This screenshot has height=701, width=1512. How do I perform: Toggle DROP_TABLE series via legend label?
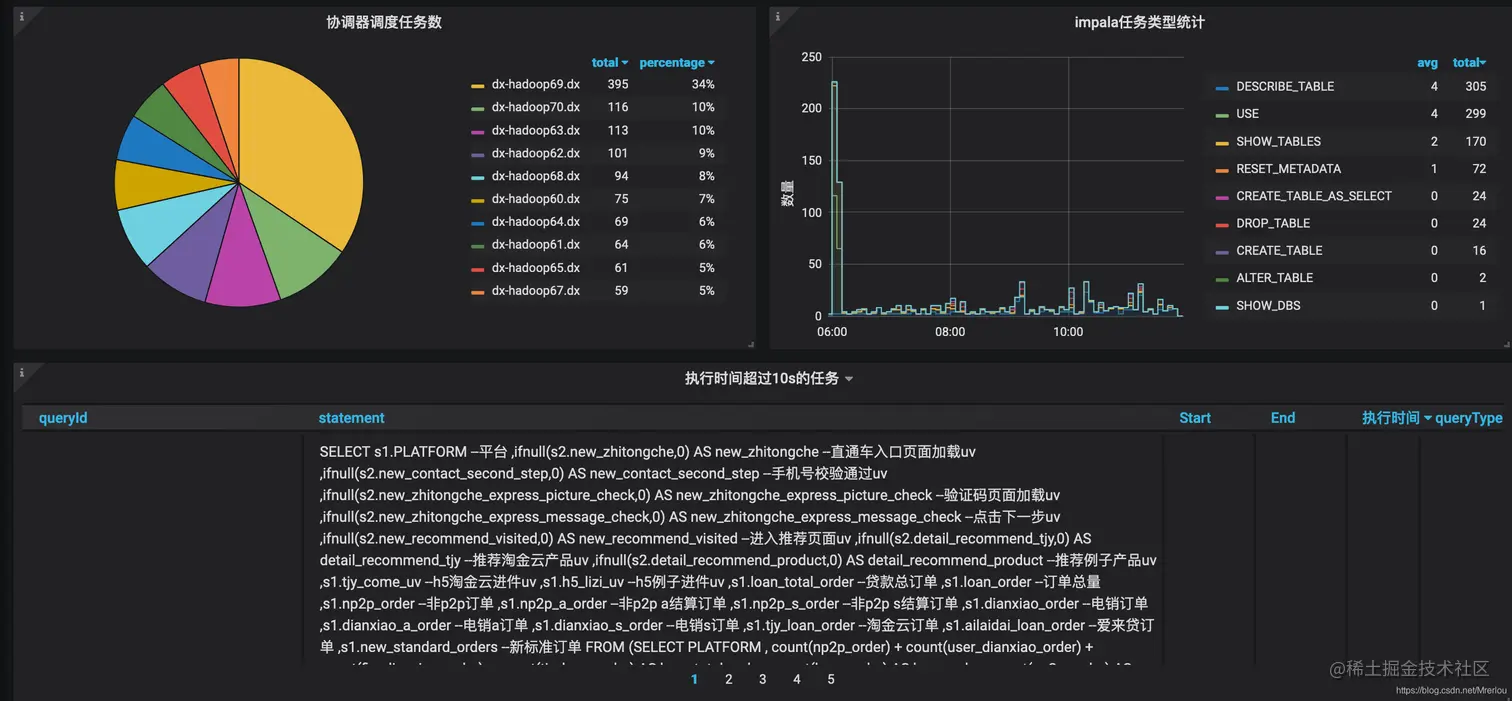tap(1273, 223)
